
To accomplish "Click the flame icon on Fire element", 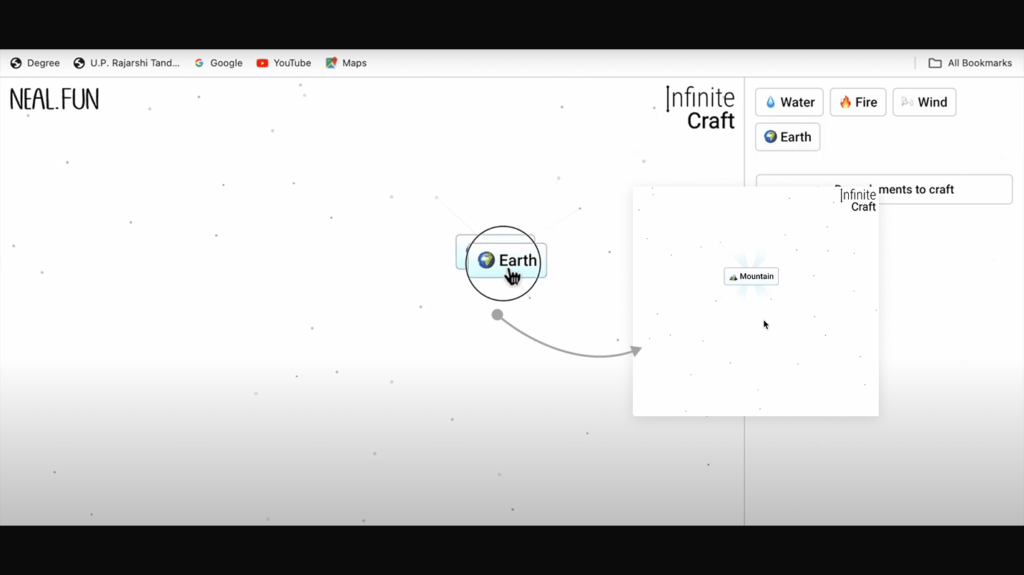I will coord(845,102).
